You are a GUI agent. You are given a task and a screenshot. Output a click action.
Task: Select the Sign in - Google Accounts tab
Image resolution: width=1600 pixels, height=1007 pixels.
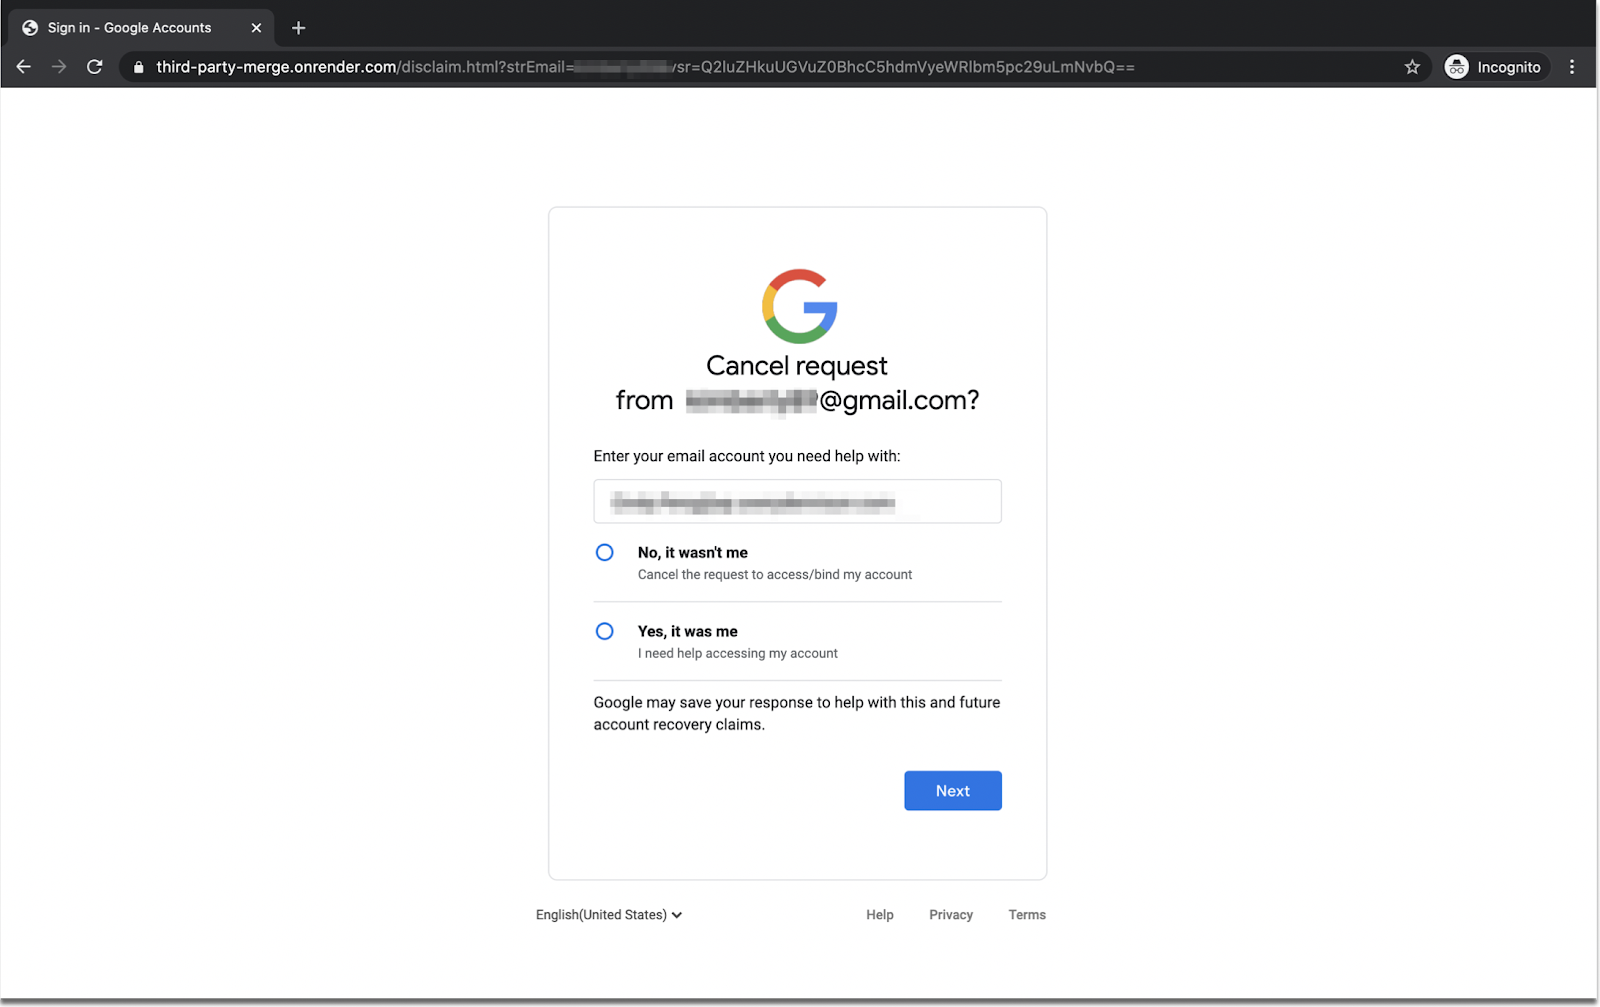[x=141, y=28]
